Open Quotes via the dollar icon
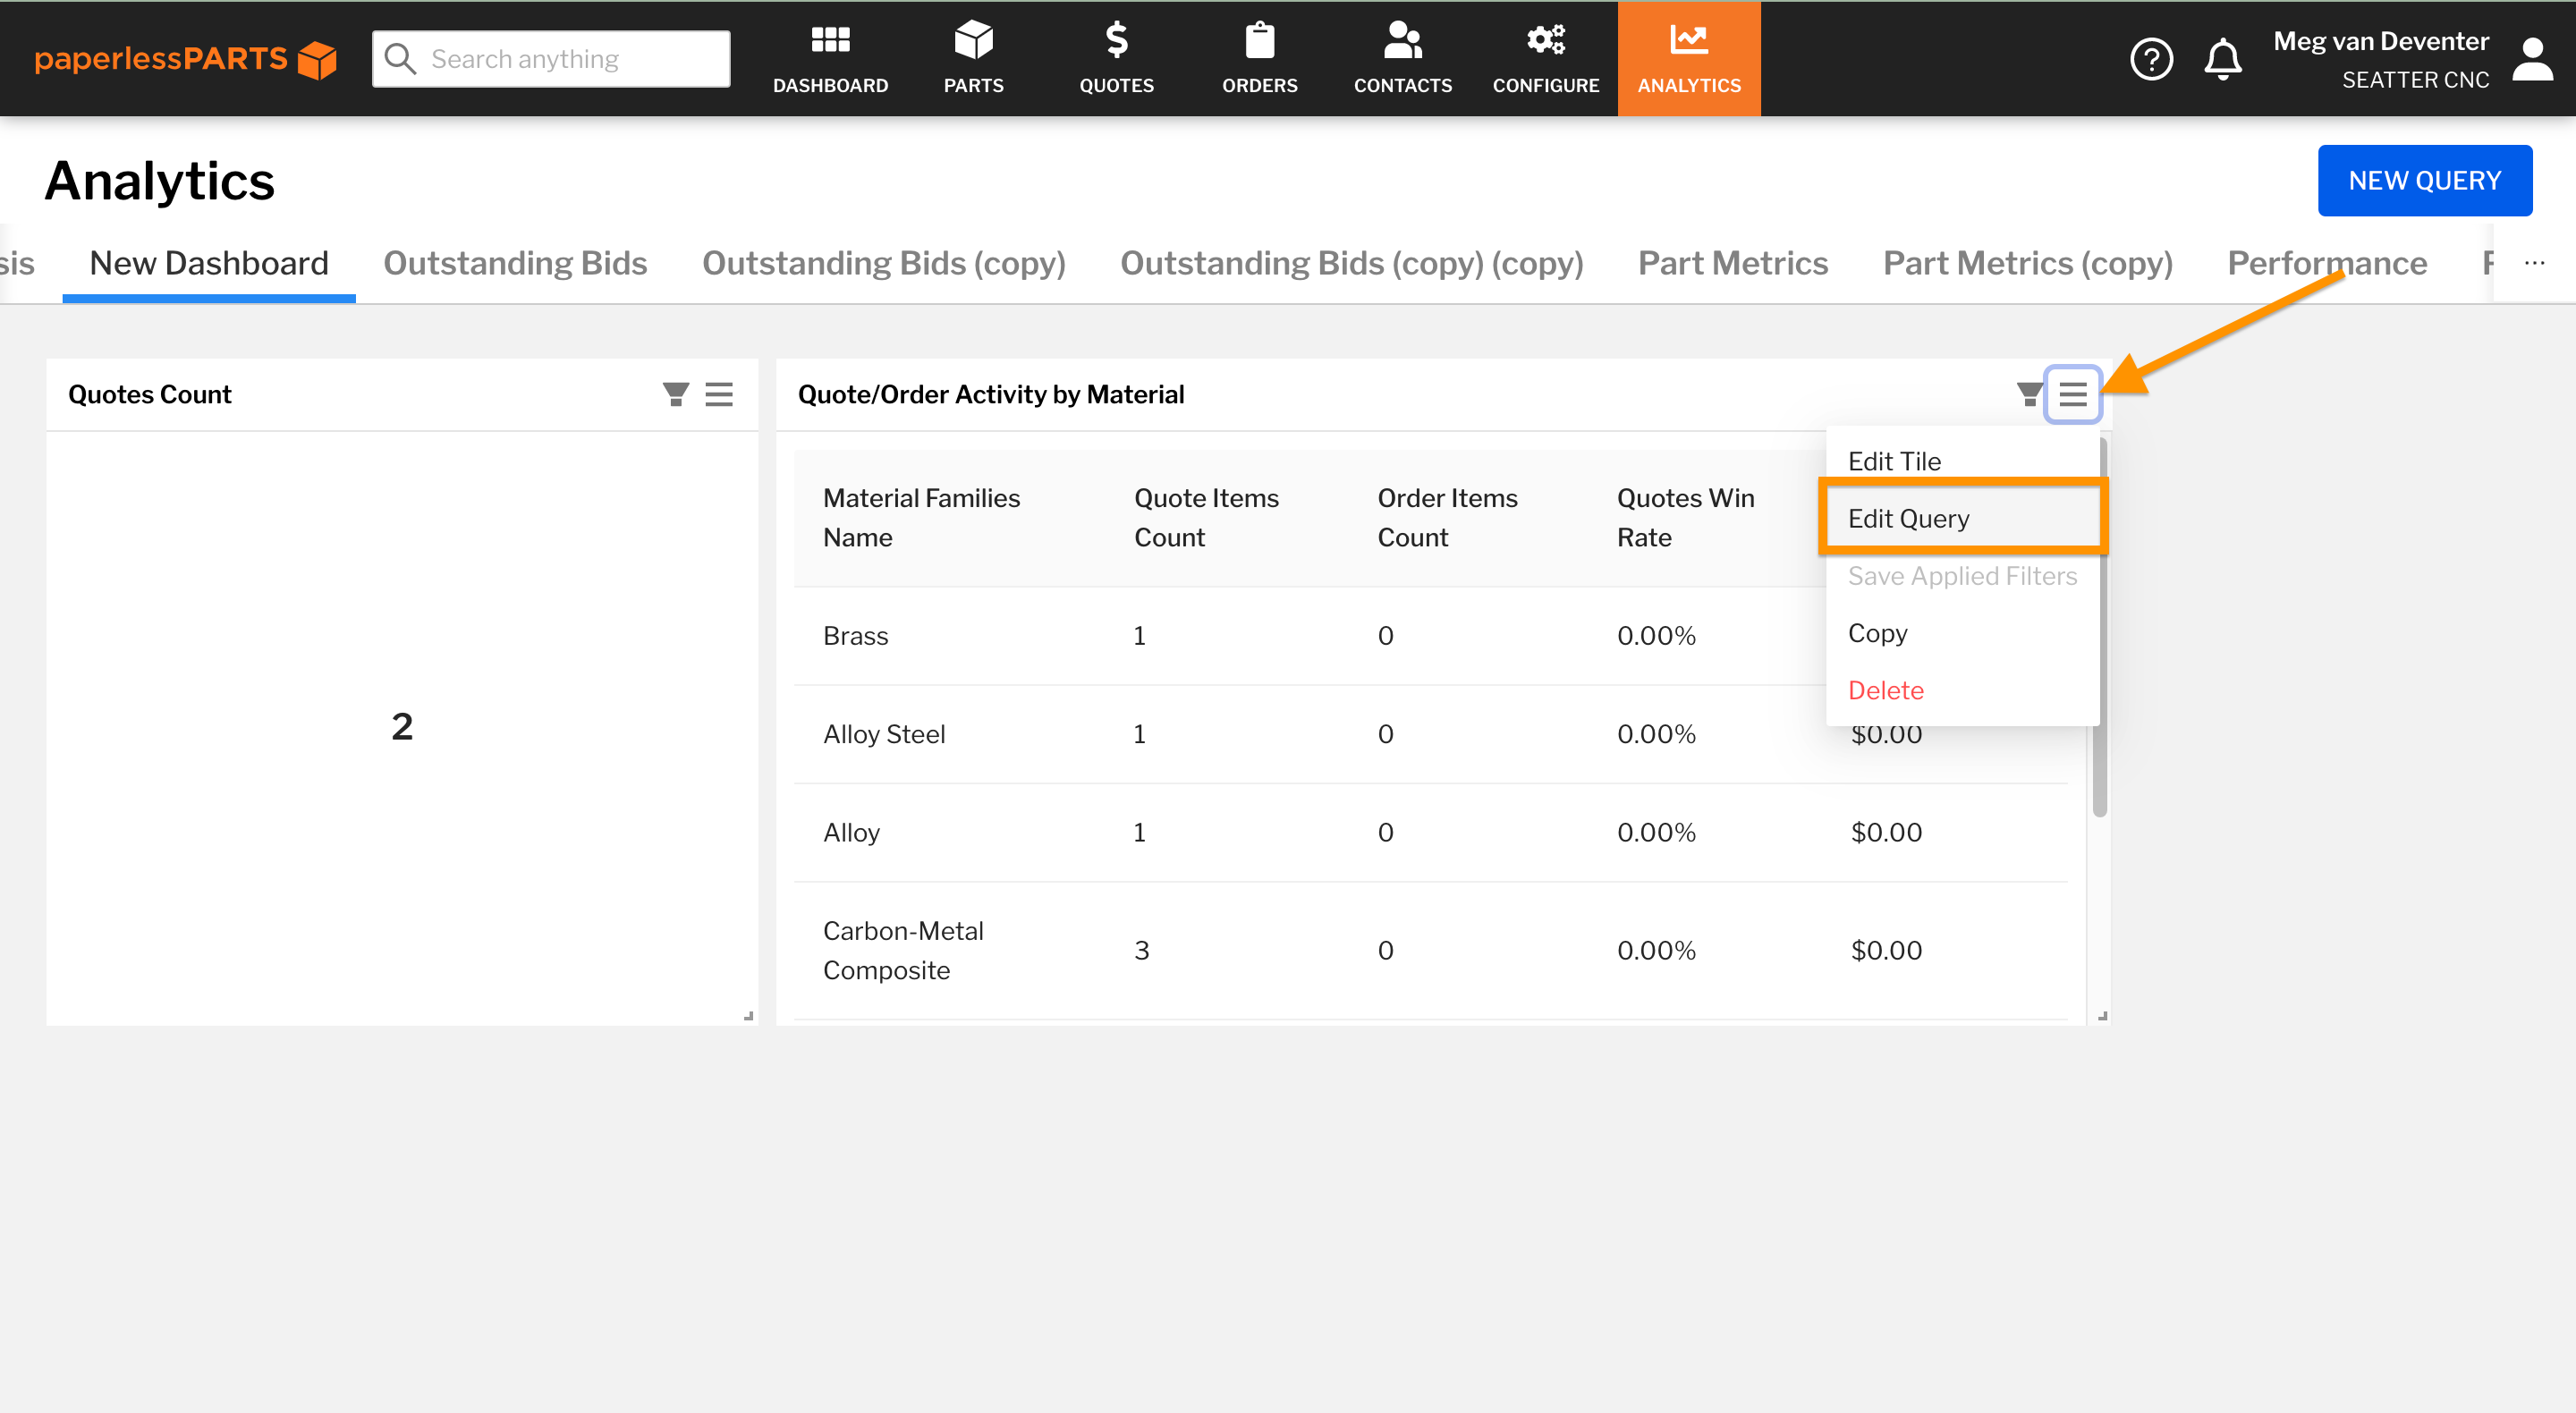This screenshot has width=2576, height=1413. [x=1117, y=40]
